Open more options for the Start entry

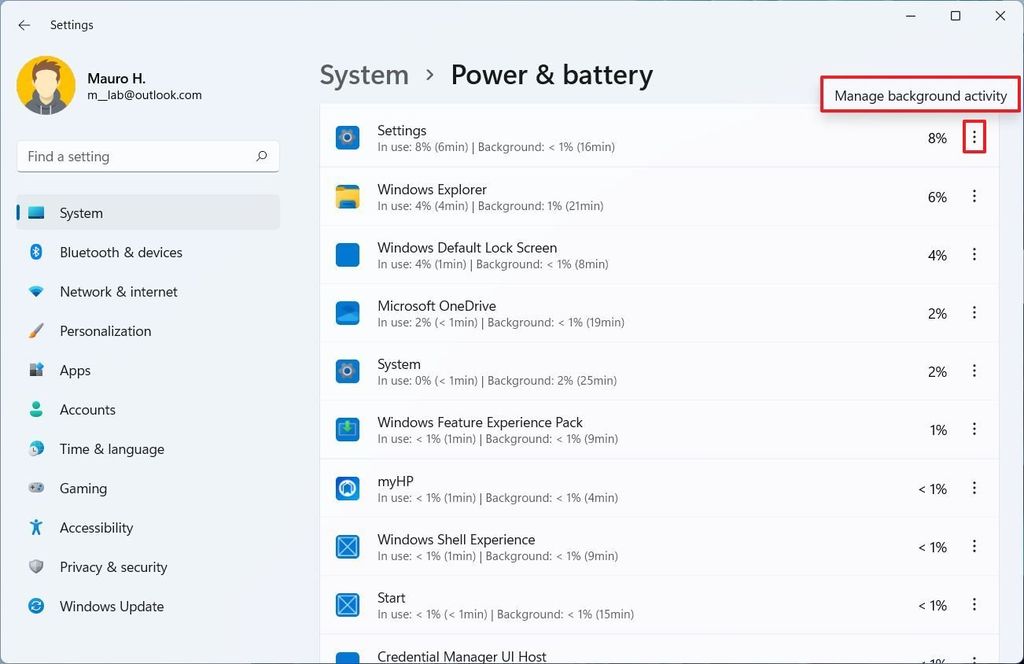click(974, 605)
